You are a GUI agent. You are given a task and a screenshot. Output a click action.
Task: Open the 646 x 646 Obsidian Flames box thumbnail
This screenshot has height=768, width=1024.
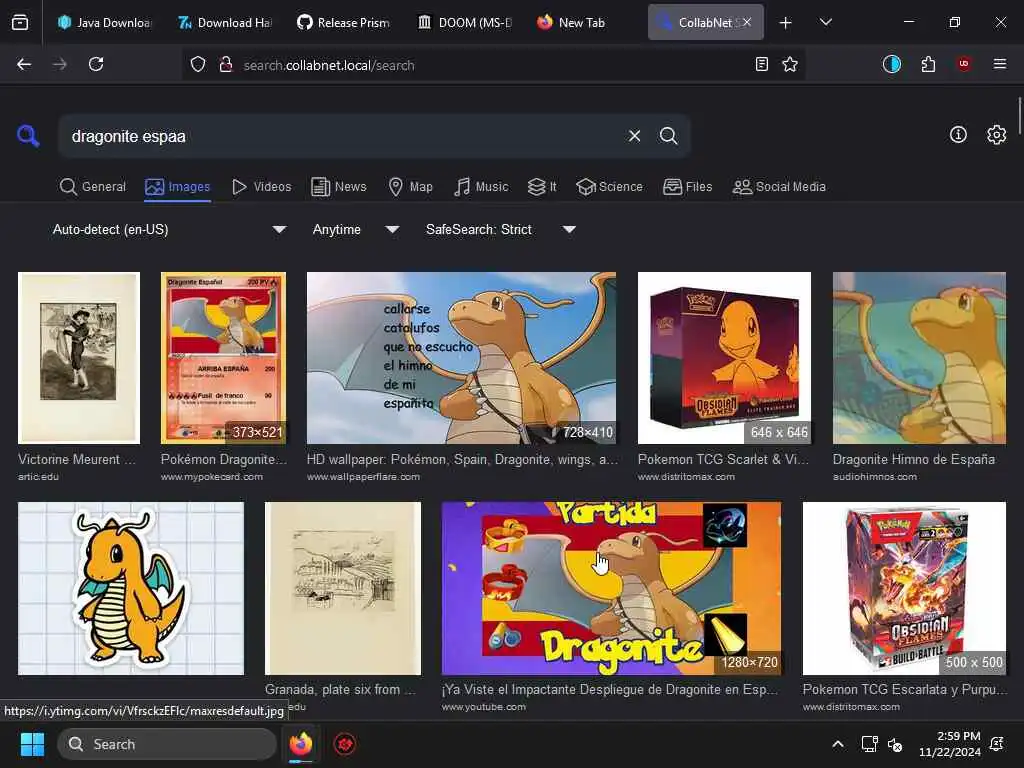(724, 358)
